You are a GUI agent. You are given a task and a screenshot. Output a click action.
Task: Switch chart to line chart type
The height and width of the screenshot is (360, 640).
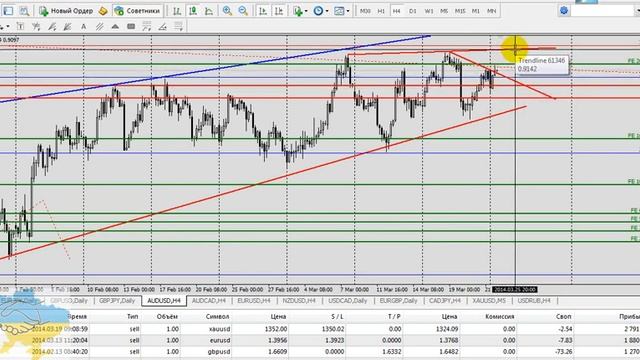tap(209, 11)
